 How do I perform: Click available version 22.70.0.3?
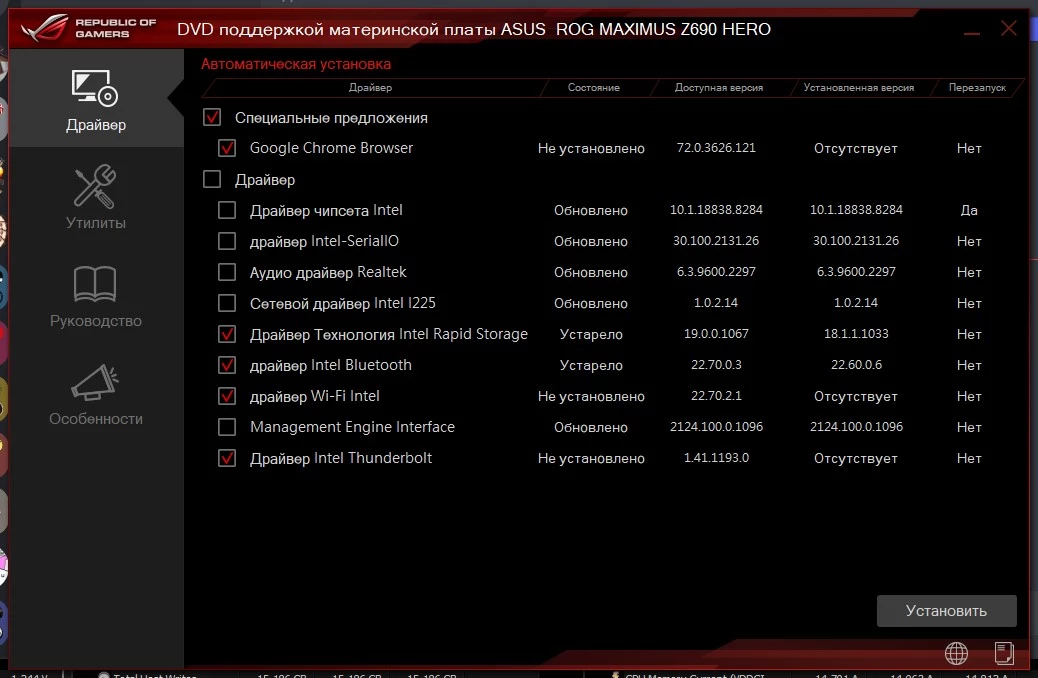tap(716, 365)
